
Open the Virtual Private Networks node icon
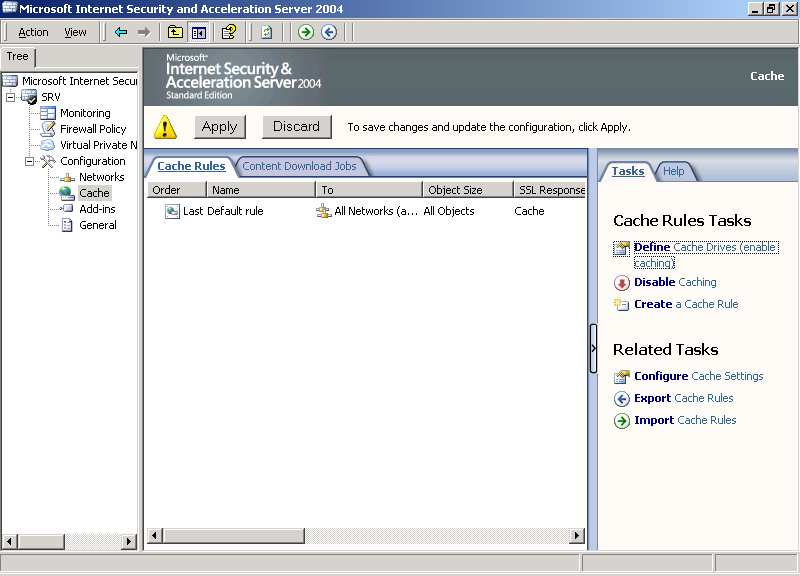coord(47,145)
